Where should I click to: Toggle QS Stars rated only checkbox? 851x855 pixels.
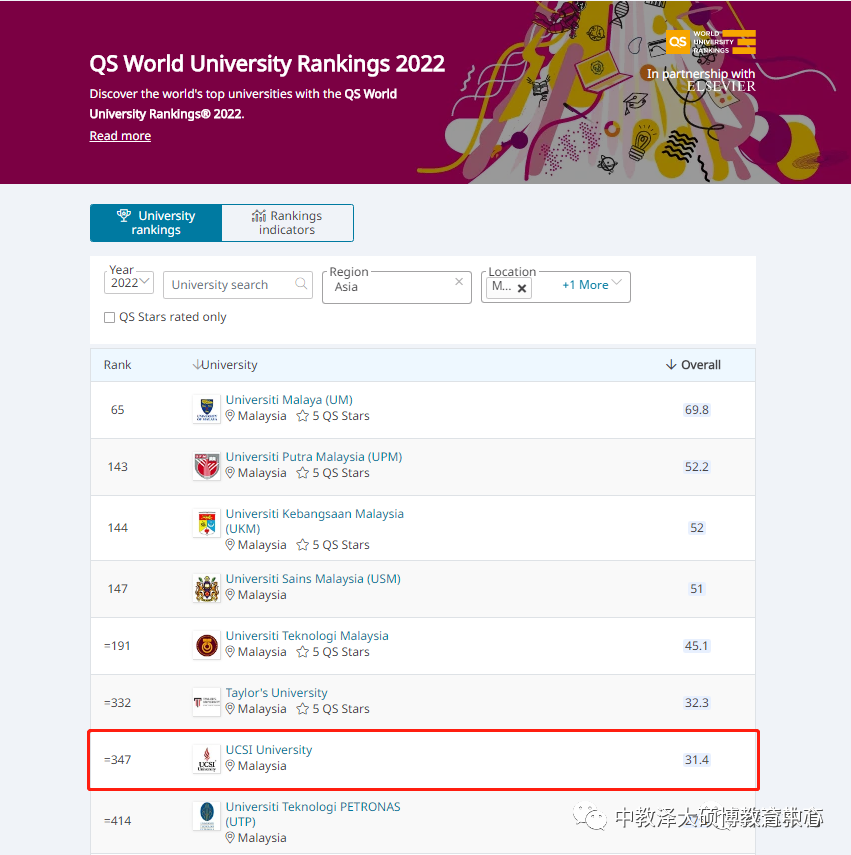pyautogui.click(x=110, y=317)
